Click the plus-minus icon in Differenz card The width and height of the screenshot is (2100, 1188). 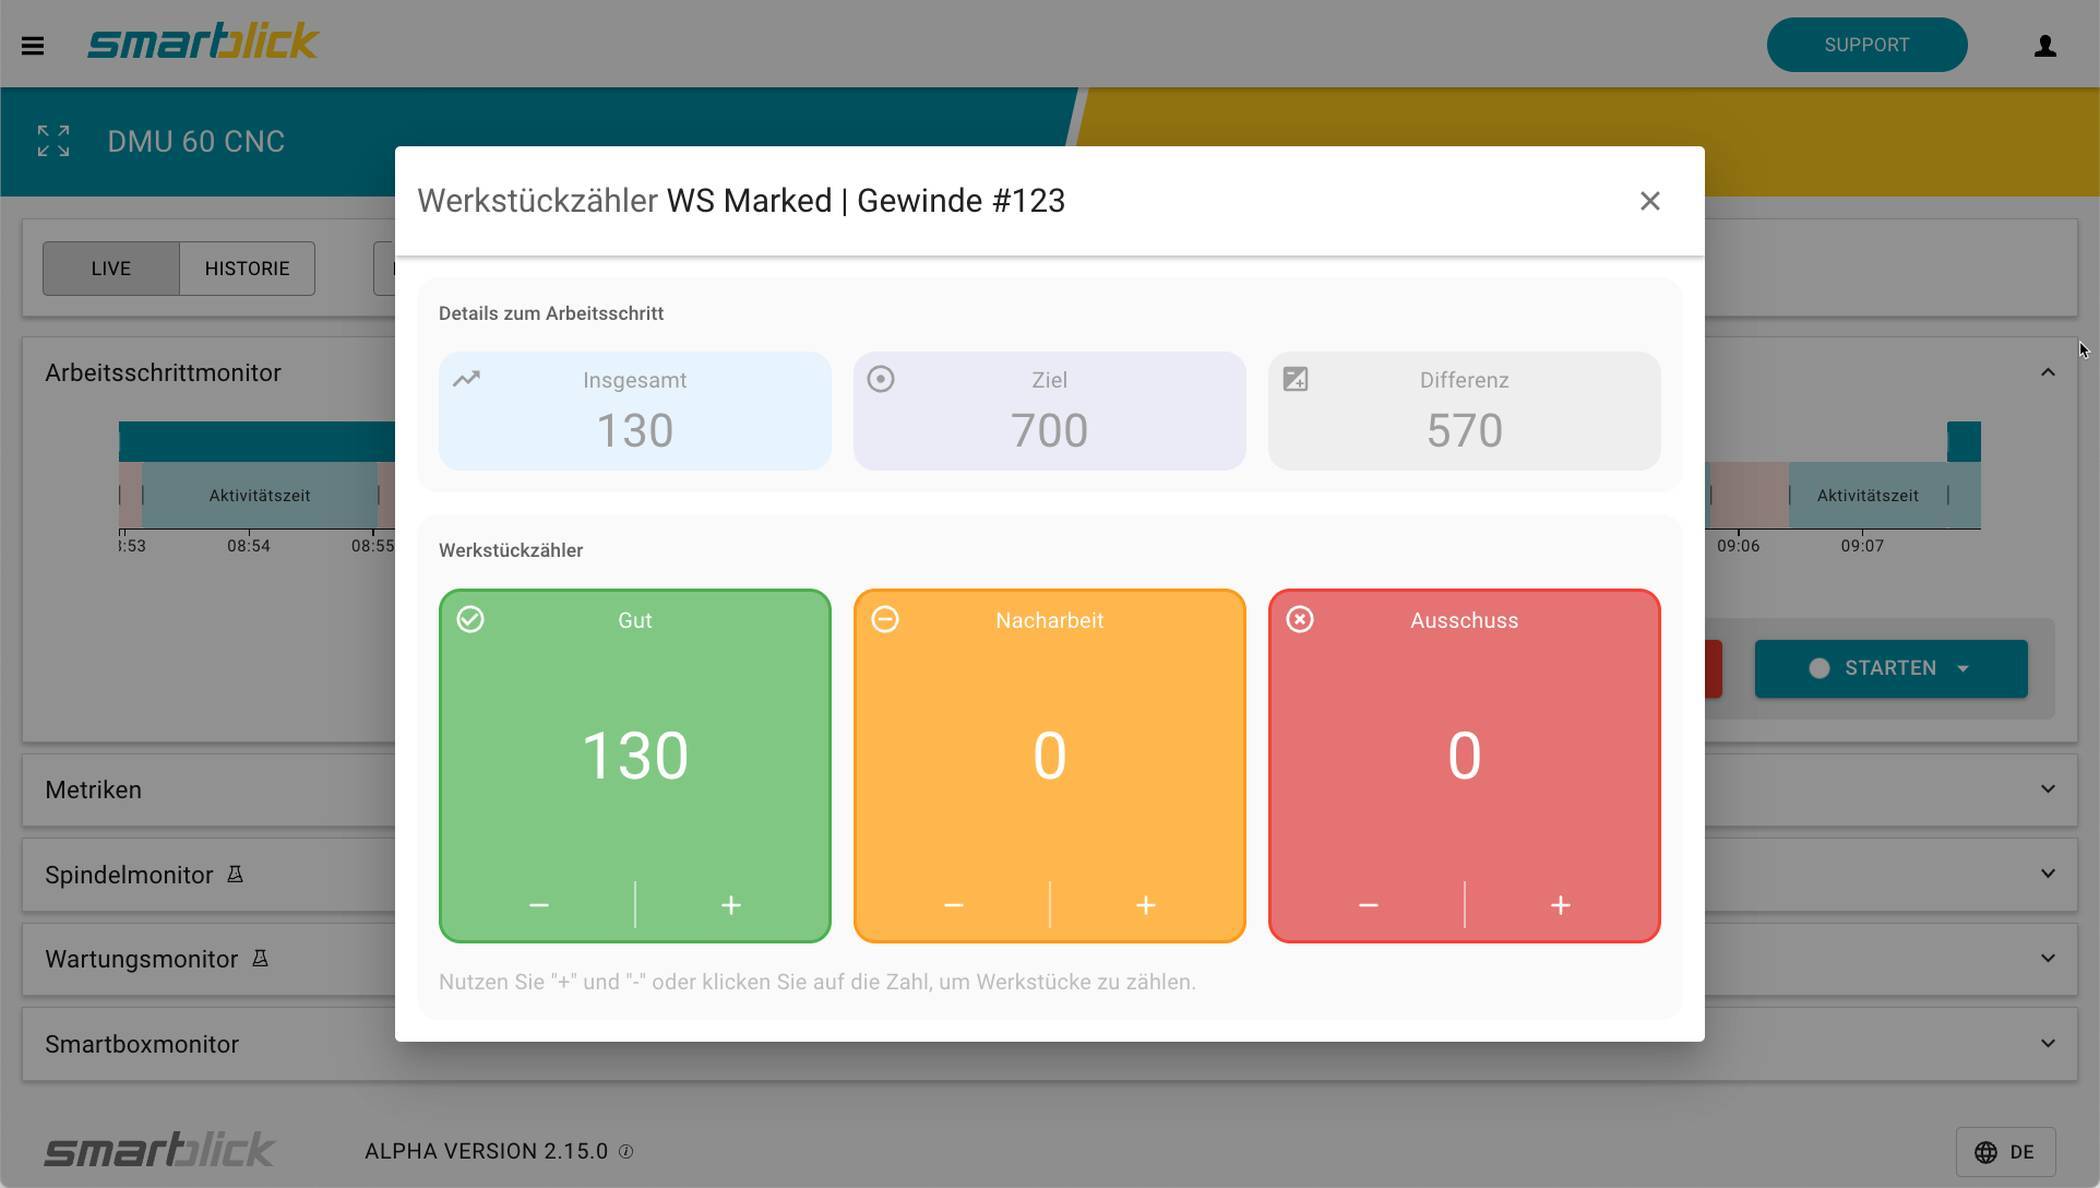1296,379
